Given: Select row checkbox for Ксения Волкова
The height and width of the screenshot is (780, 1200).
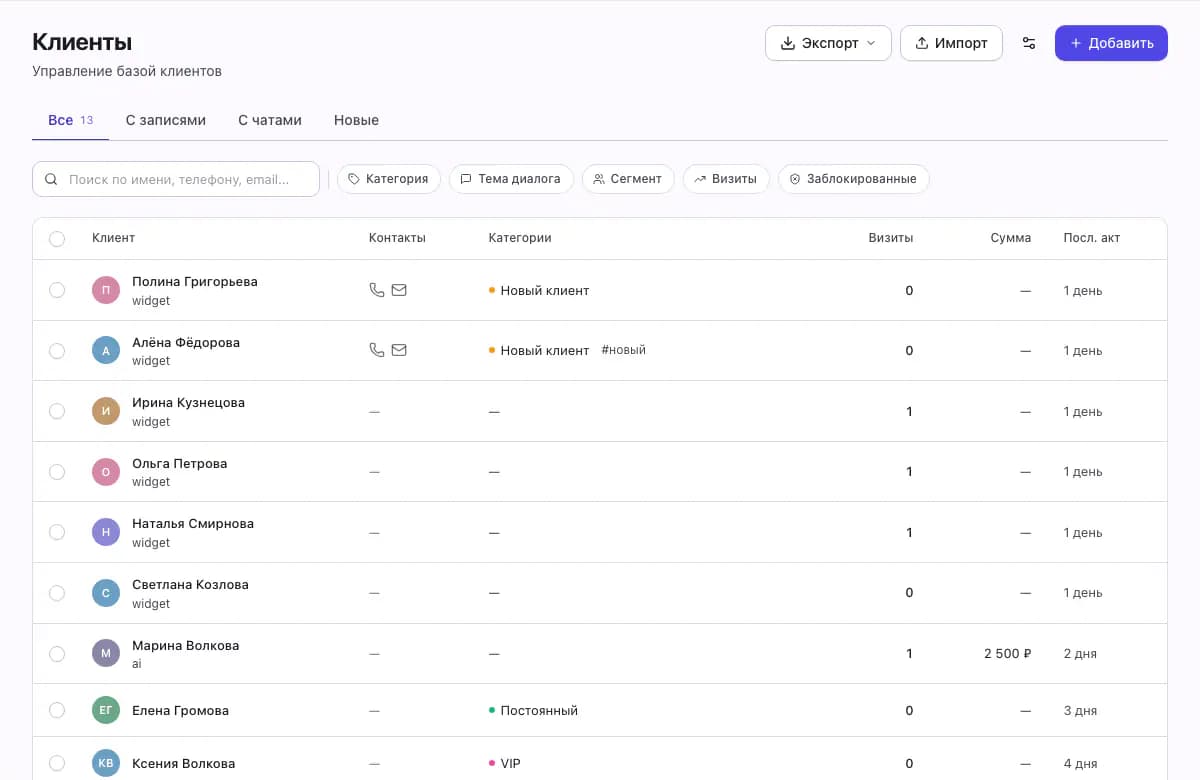Looking at the screenshot, I should 57,763.
